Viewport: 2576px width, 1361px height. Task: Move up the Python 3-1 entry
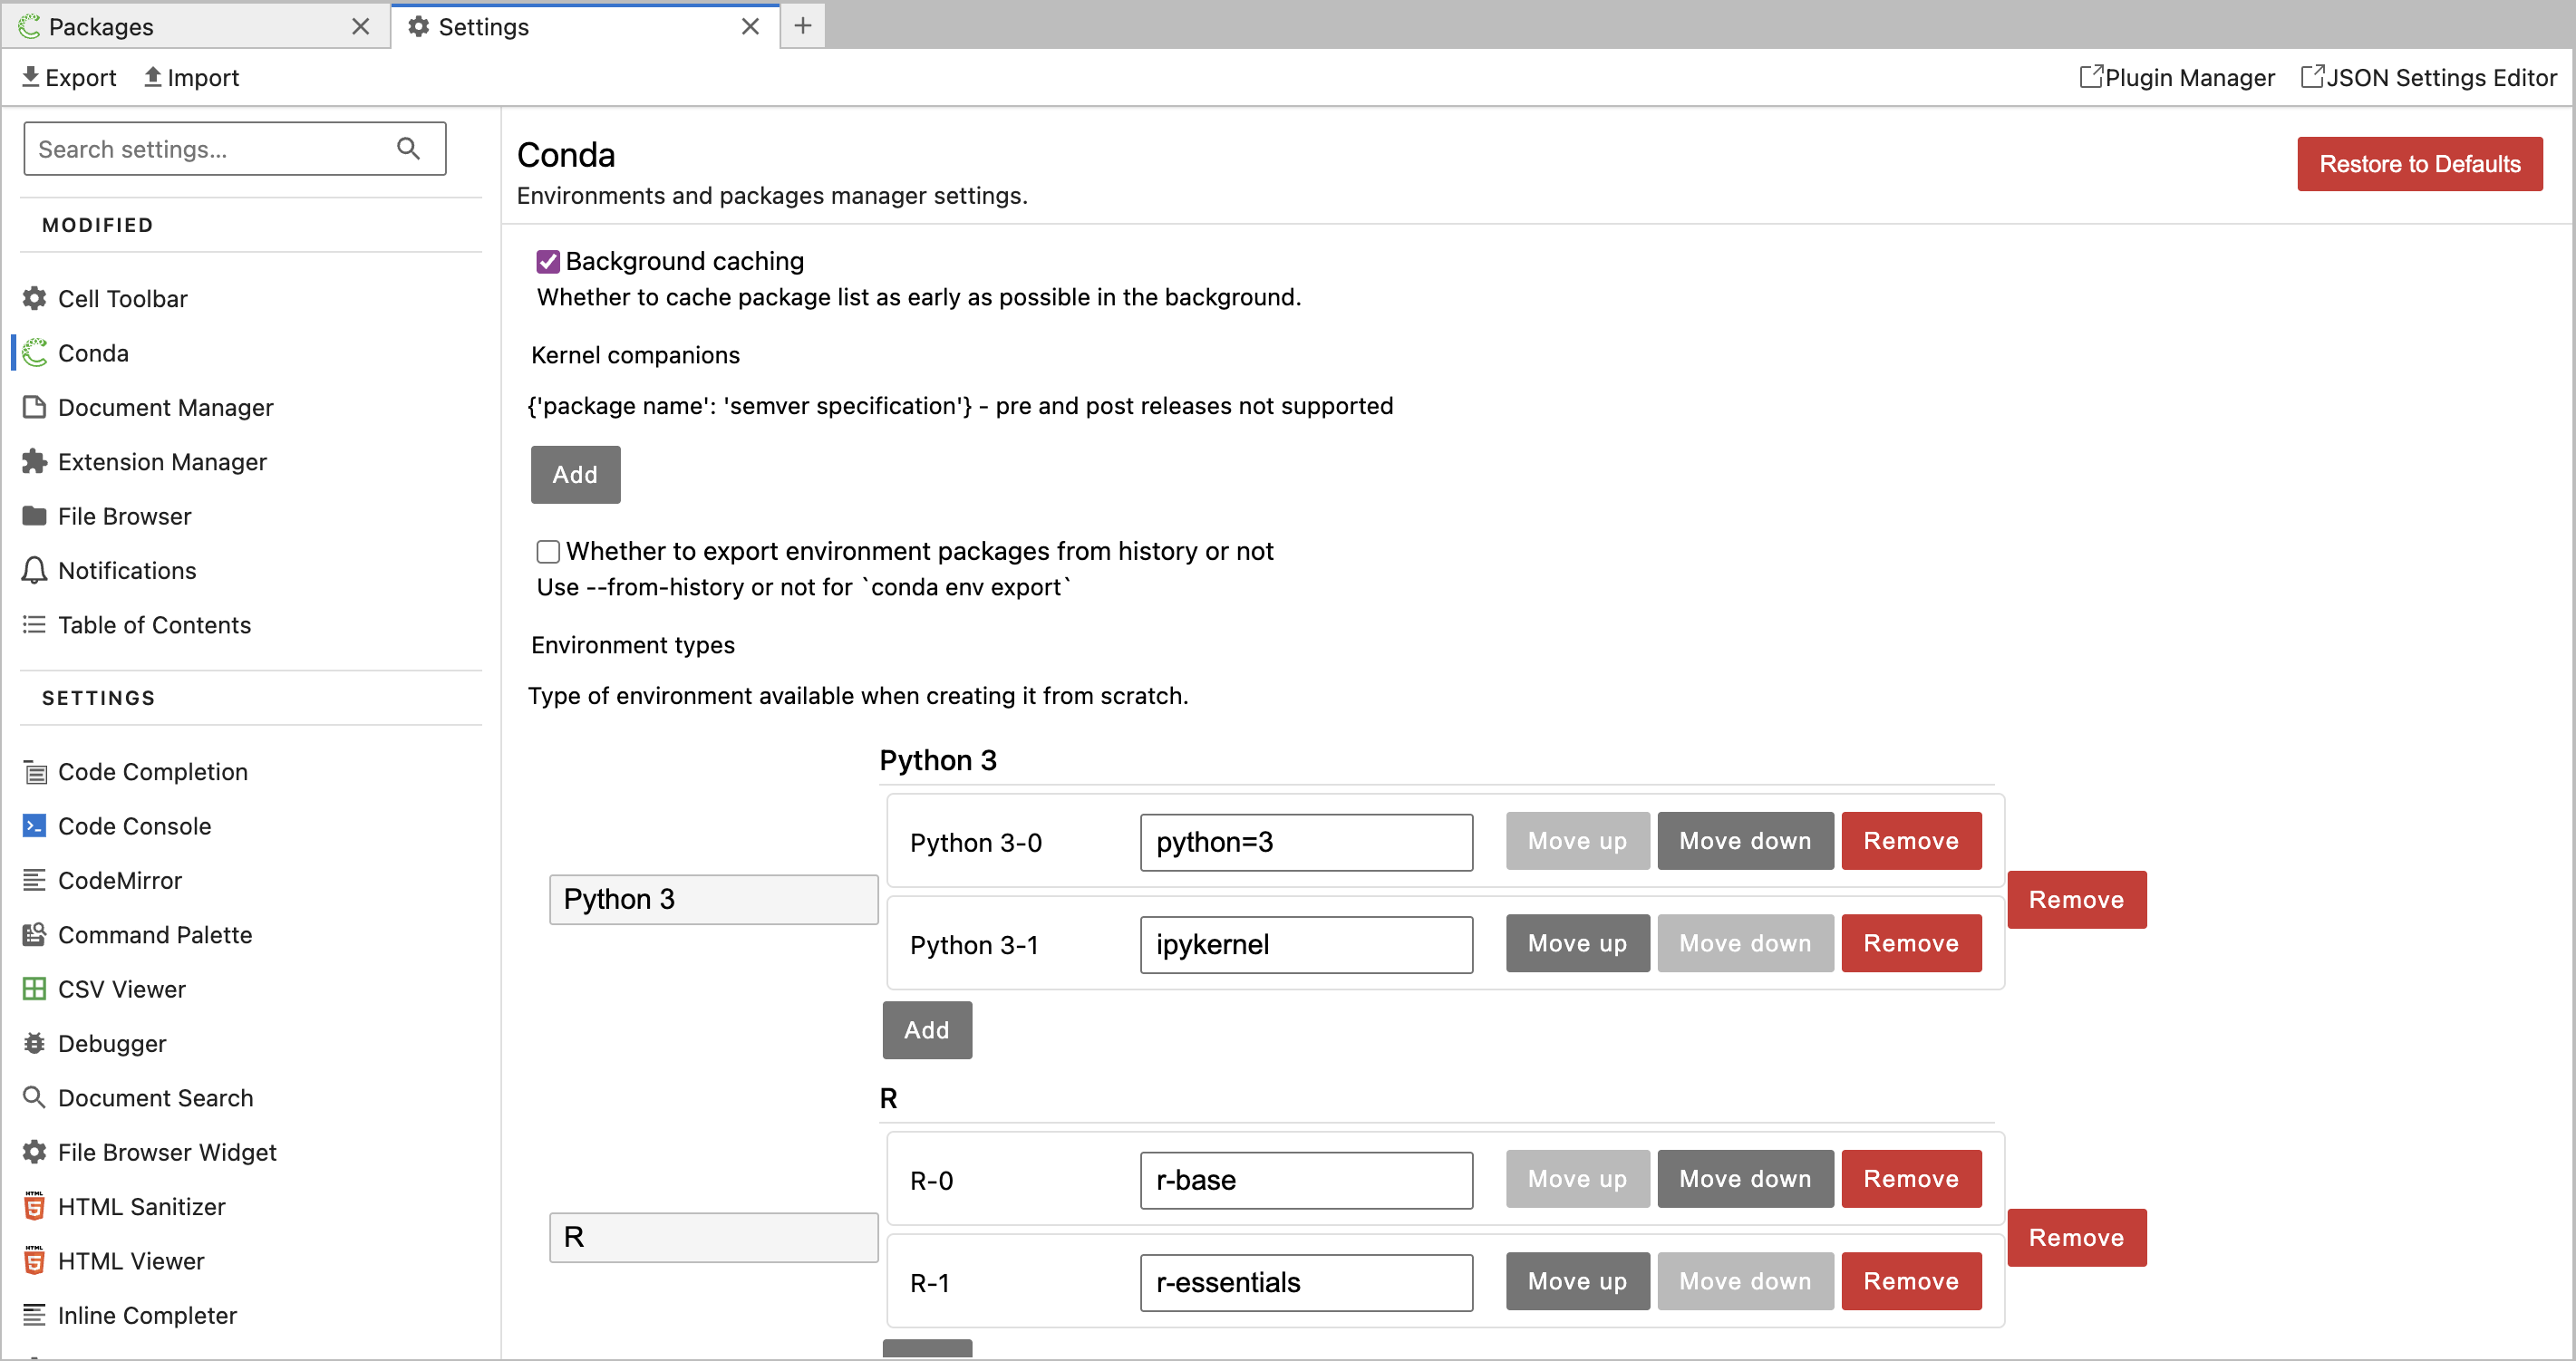click(x=1577, y=943)
